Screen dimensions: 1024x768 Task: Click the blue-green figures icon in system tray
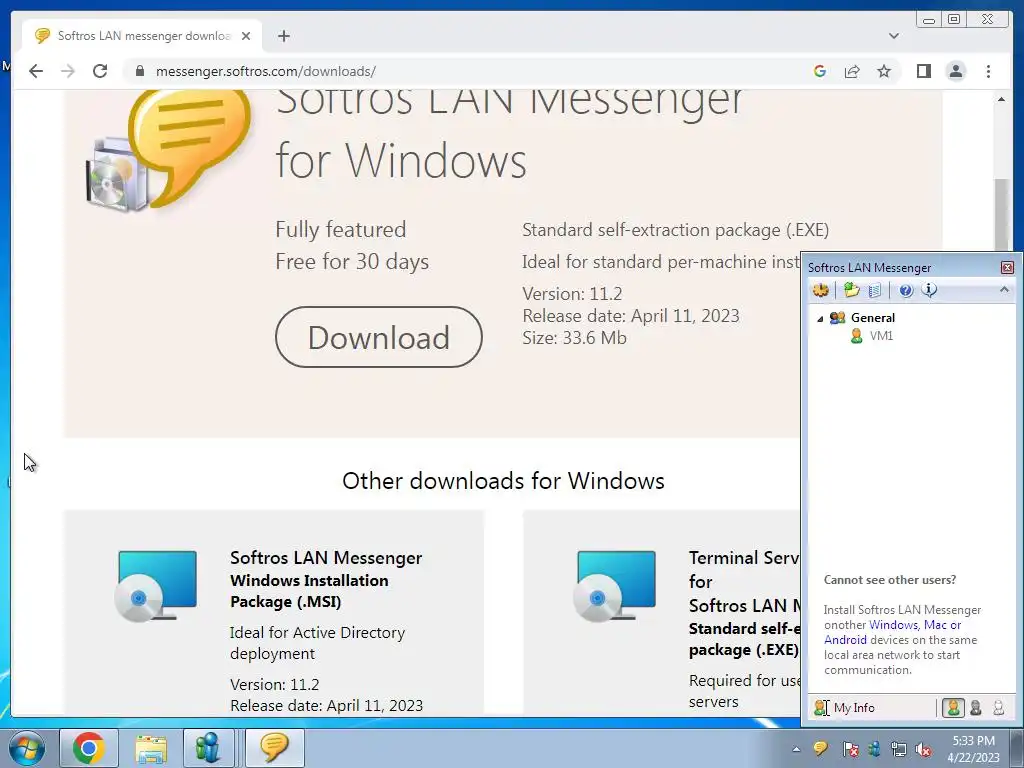pos(874,749)
